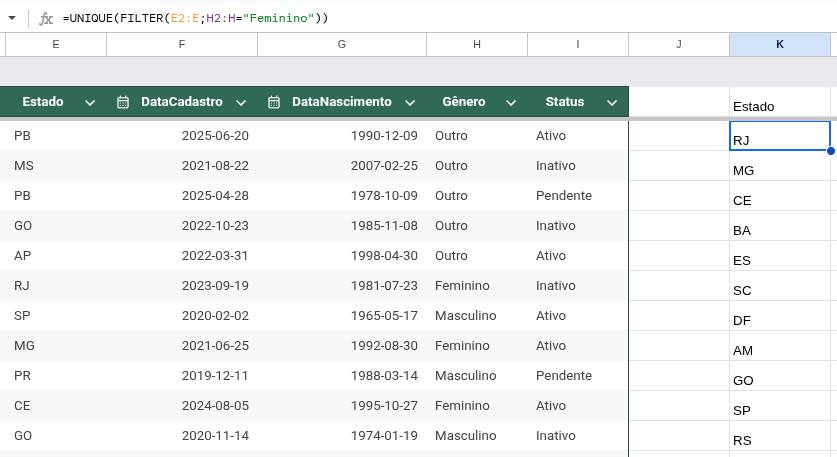Image resolution: width=837 pixels, height=457 pixels.
Task: Select cell RS in column K
Action: coord(780,436)
